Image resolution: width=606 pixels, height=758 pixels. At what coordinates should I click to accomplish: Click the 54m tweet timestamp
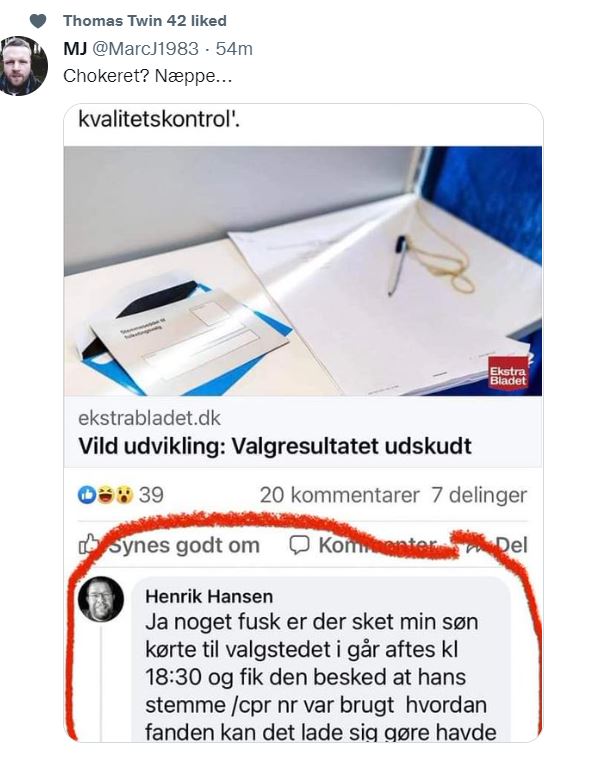(x=234, y=49)
